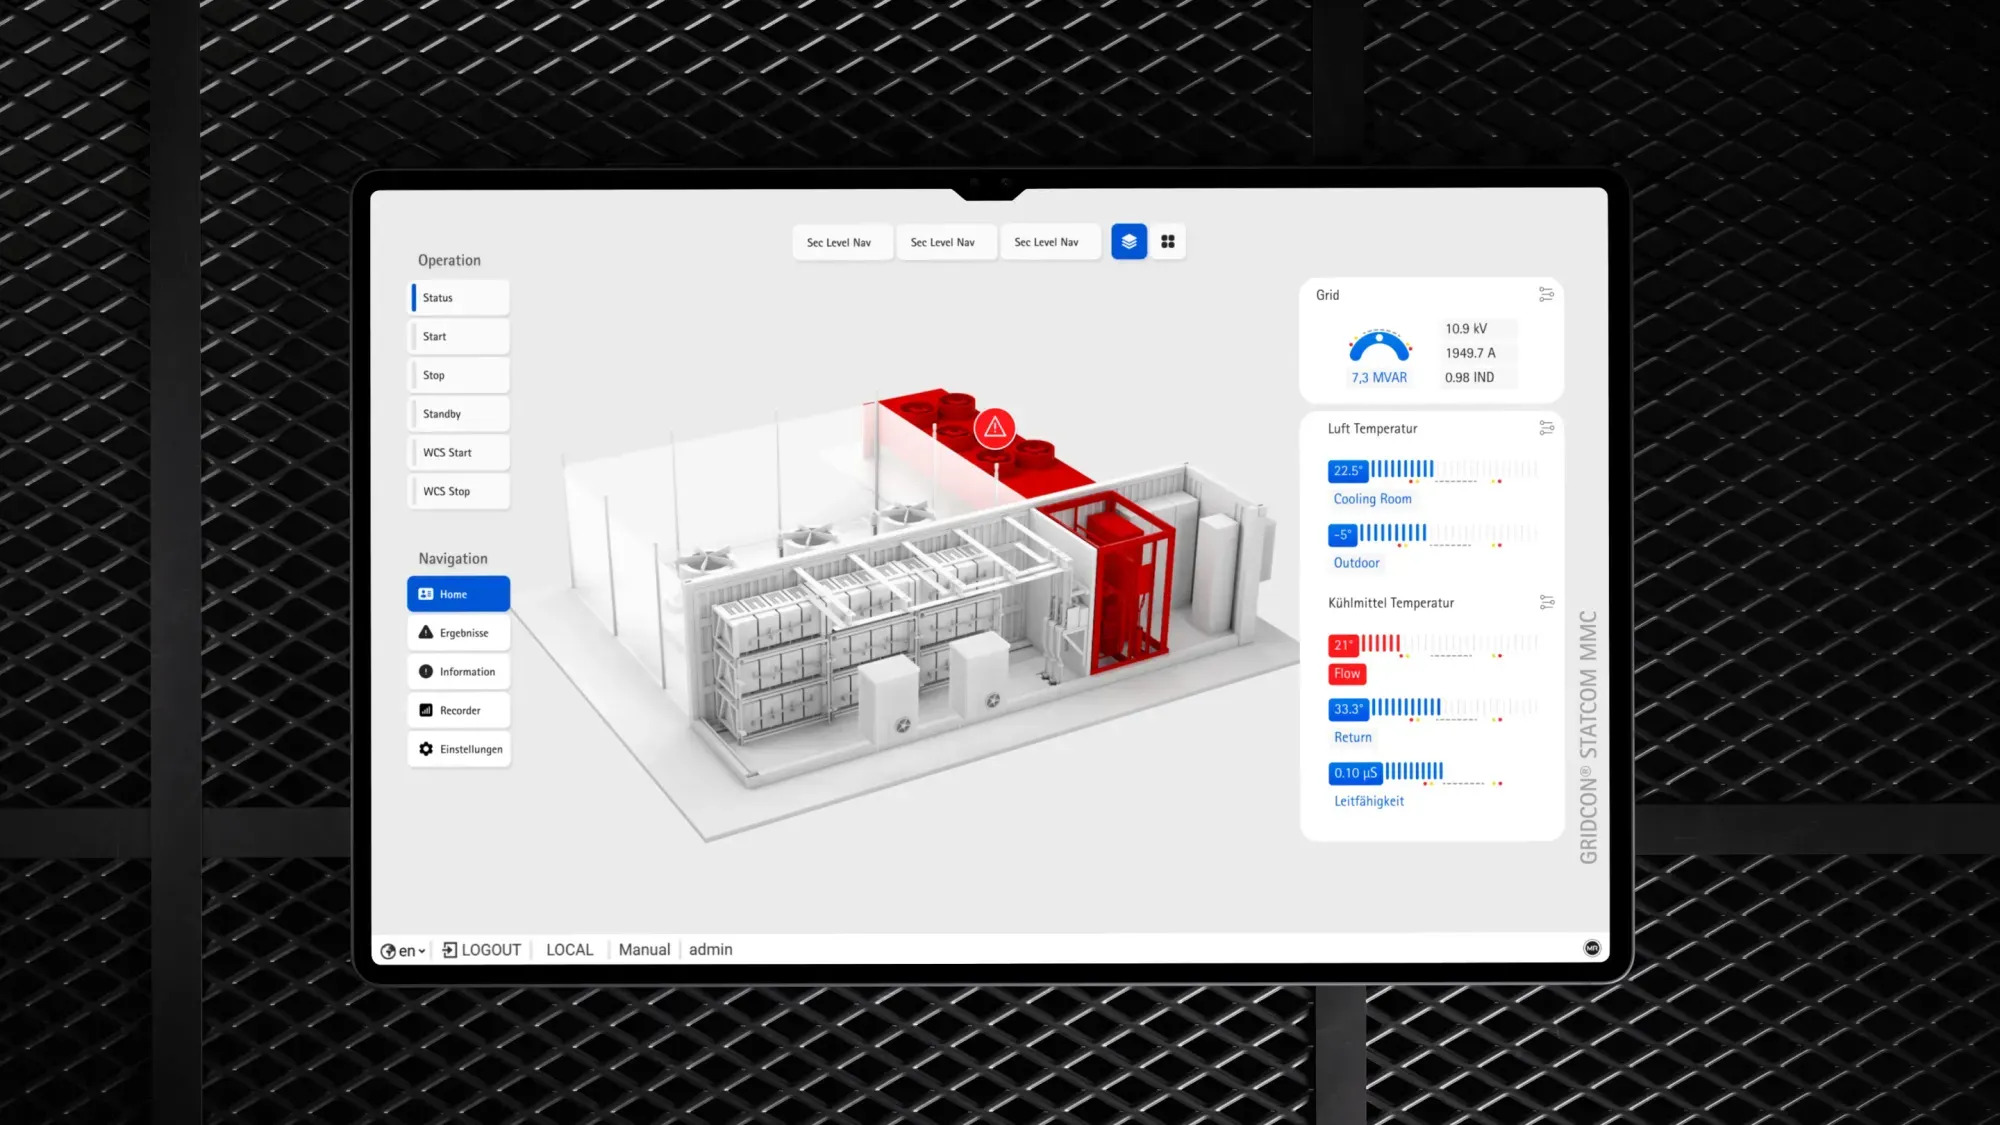Screen dimensions: 2000x1125
Task: Switch to the middle Sec Level Nav tab
Action: (x=946, y=241)
